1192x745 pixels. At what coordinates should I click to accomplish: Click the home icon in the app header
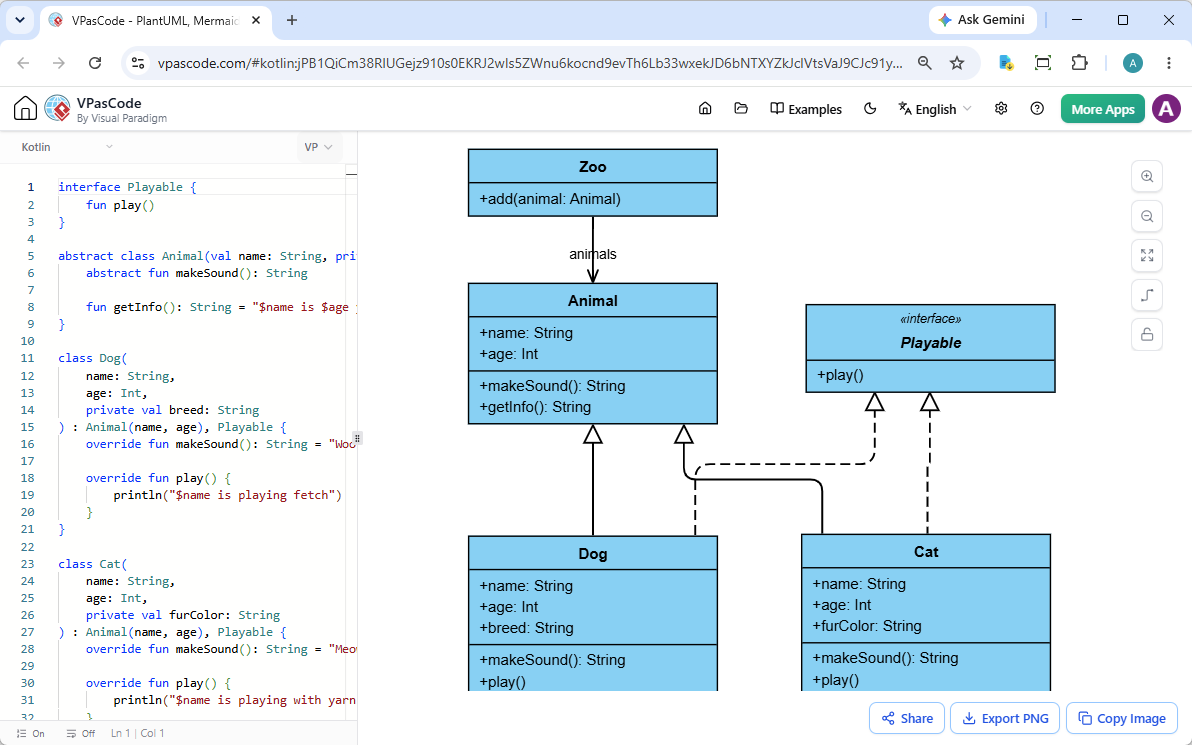(25, 109)
